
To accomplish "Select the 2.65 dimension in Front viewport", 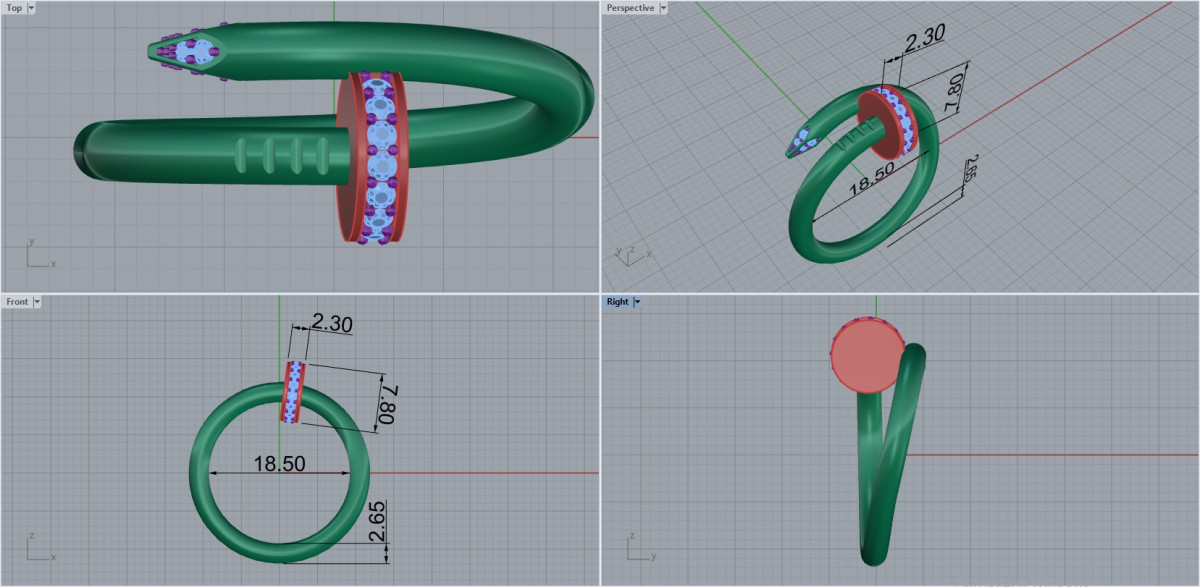I will [x=376, y=522].
